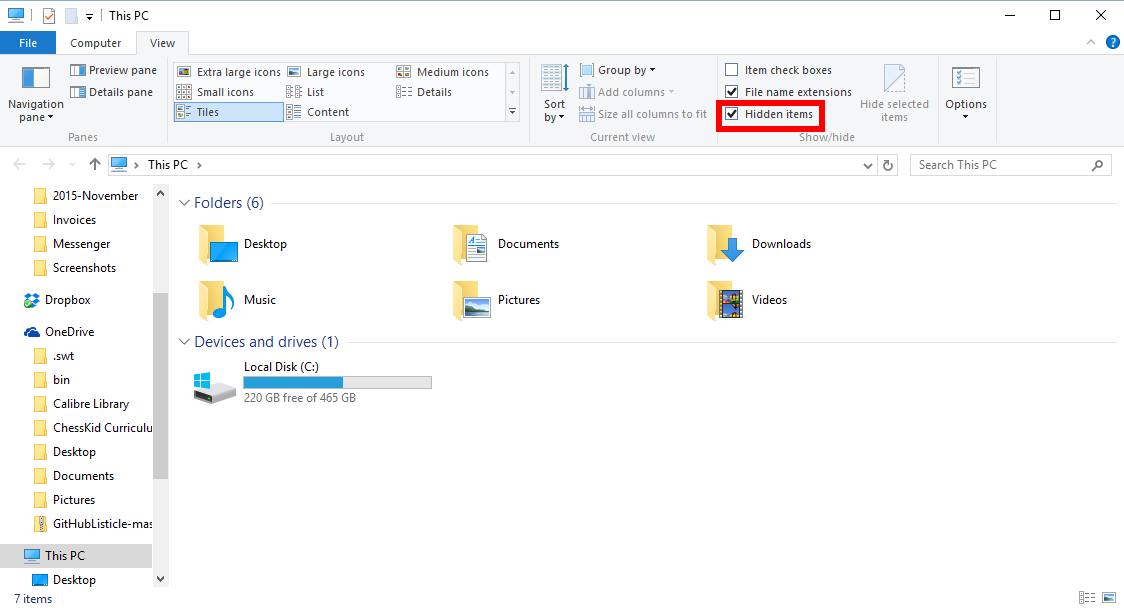This screenshot has width=1124, height=608.
Task: Switch to the Computer tab
Action: [95, 42]
